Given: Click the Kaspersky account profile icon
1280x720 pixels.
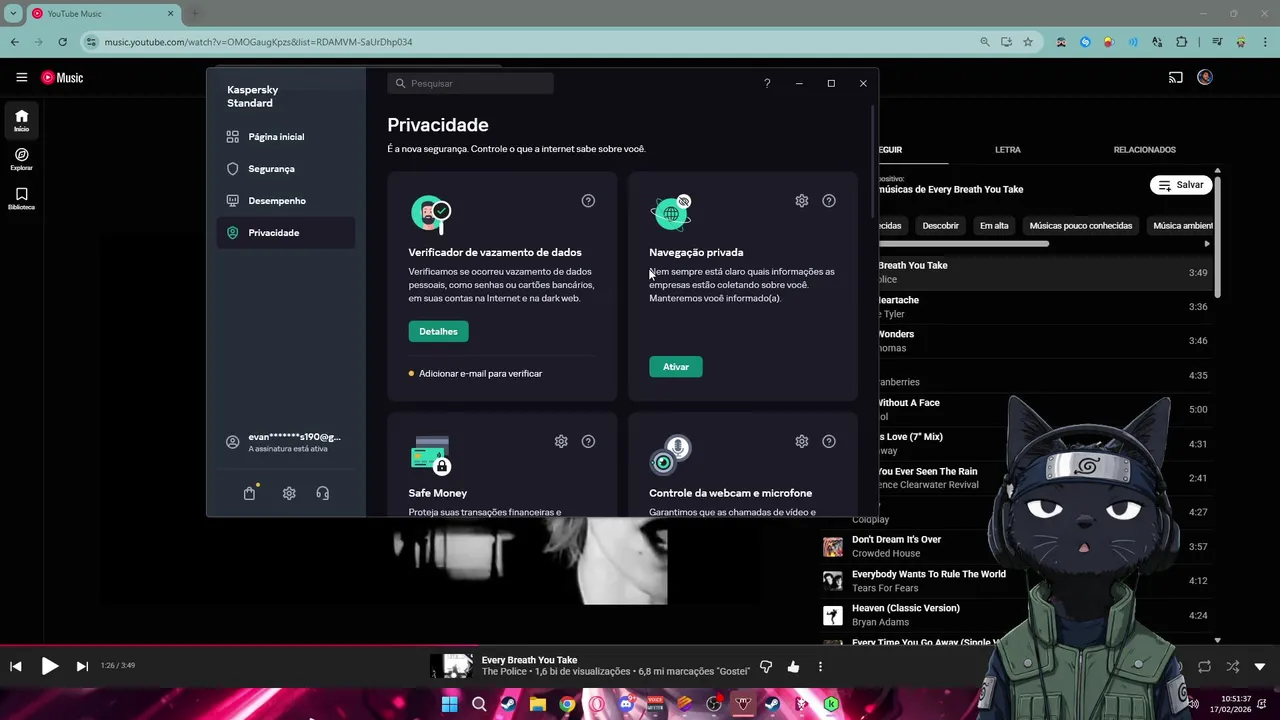Looking at the screenshot, I should [x=233, y=442].
